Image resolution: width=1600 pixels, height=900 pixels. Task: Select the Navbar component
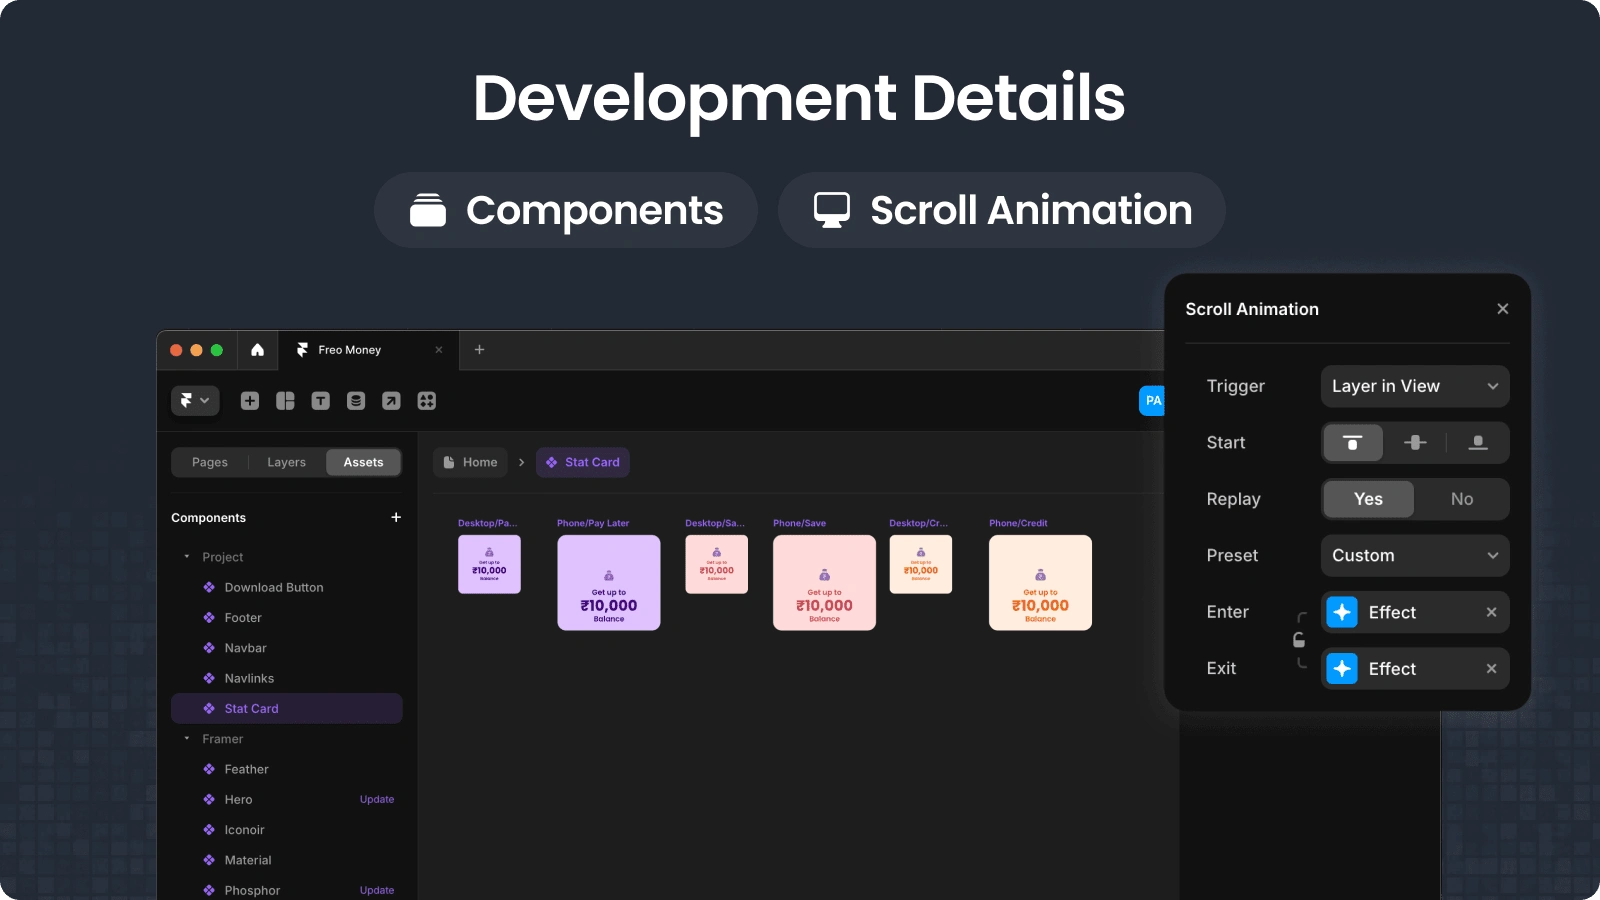click(x=287, y=648)
